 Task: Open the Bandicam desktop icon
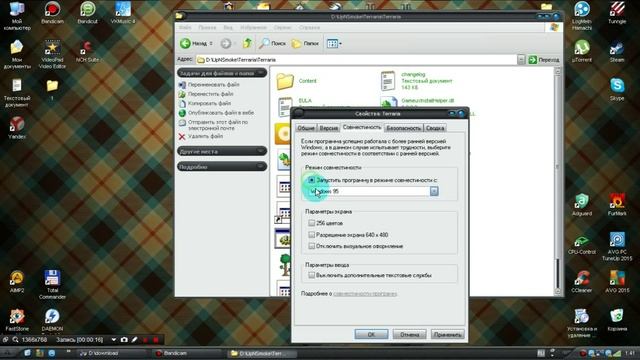click(52, 13)
